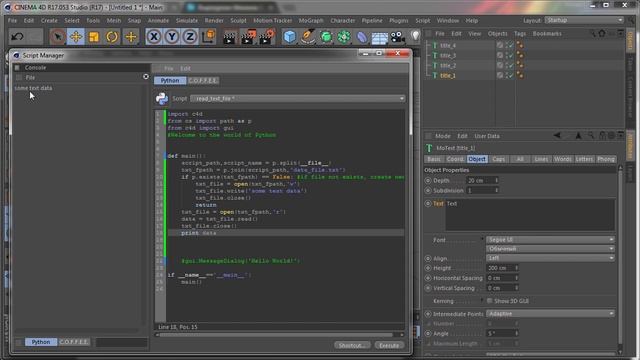Toggle the coordinate system icon
Screen dimensions: 640x360
coord(209,37)
